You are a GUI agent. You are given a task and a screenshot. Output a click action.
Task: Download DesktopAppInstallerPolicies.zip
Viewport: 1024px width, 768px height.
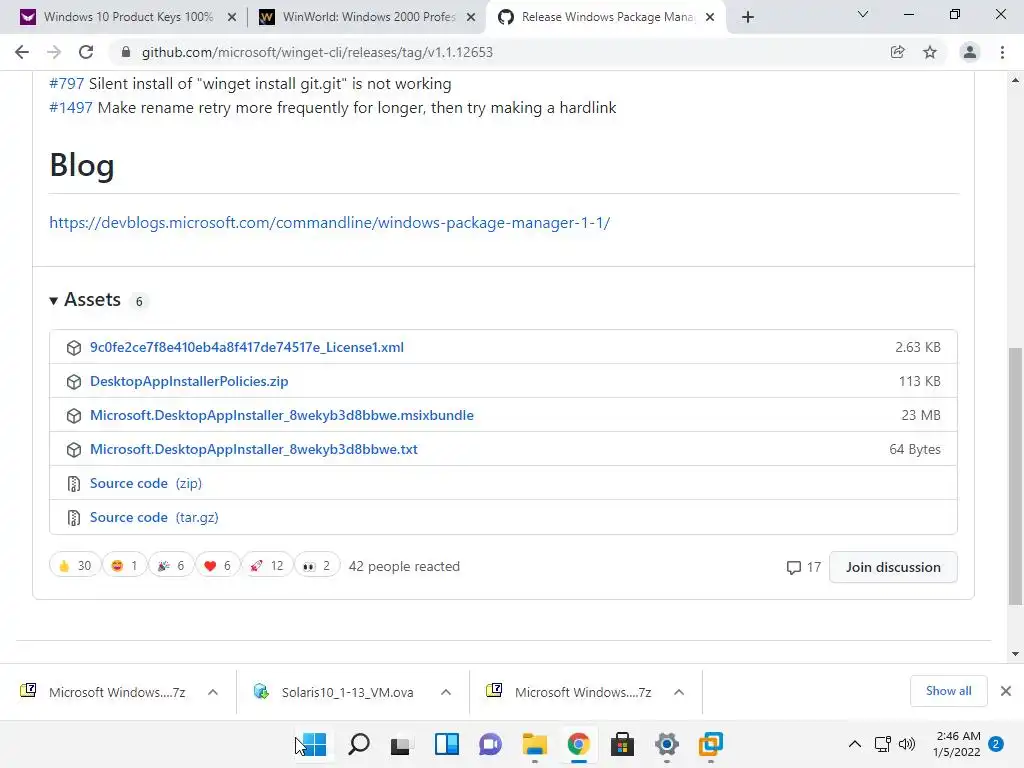click(189, 381)
